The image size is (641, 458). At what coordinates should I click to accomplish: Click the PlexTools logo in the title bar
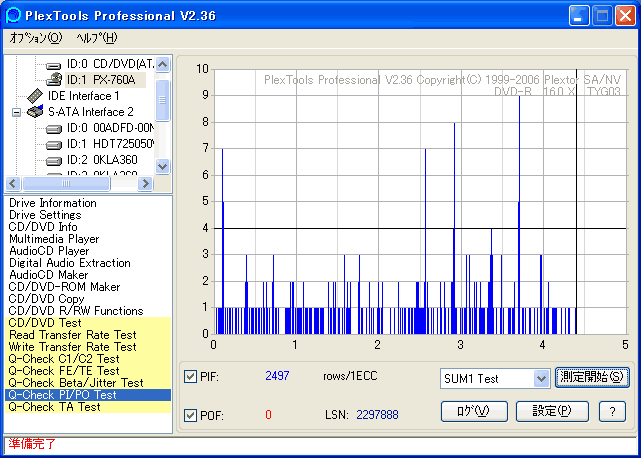13,16
